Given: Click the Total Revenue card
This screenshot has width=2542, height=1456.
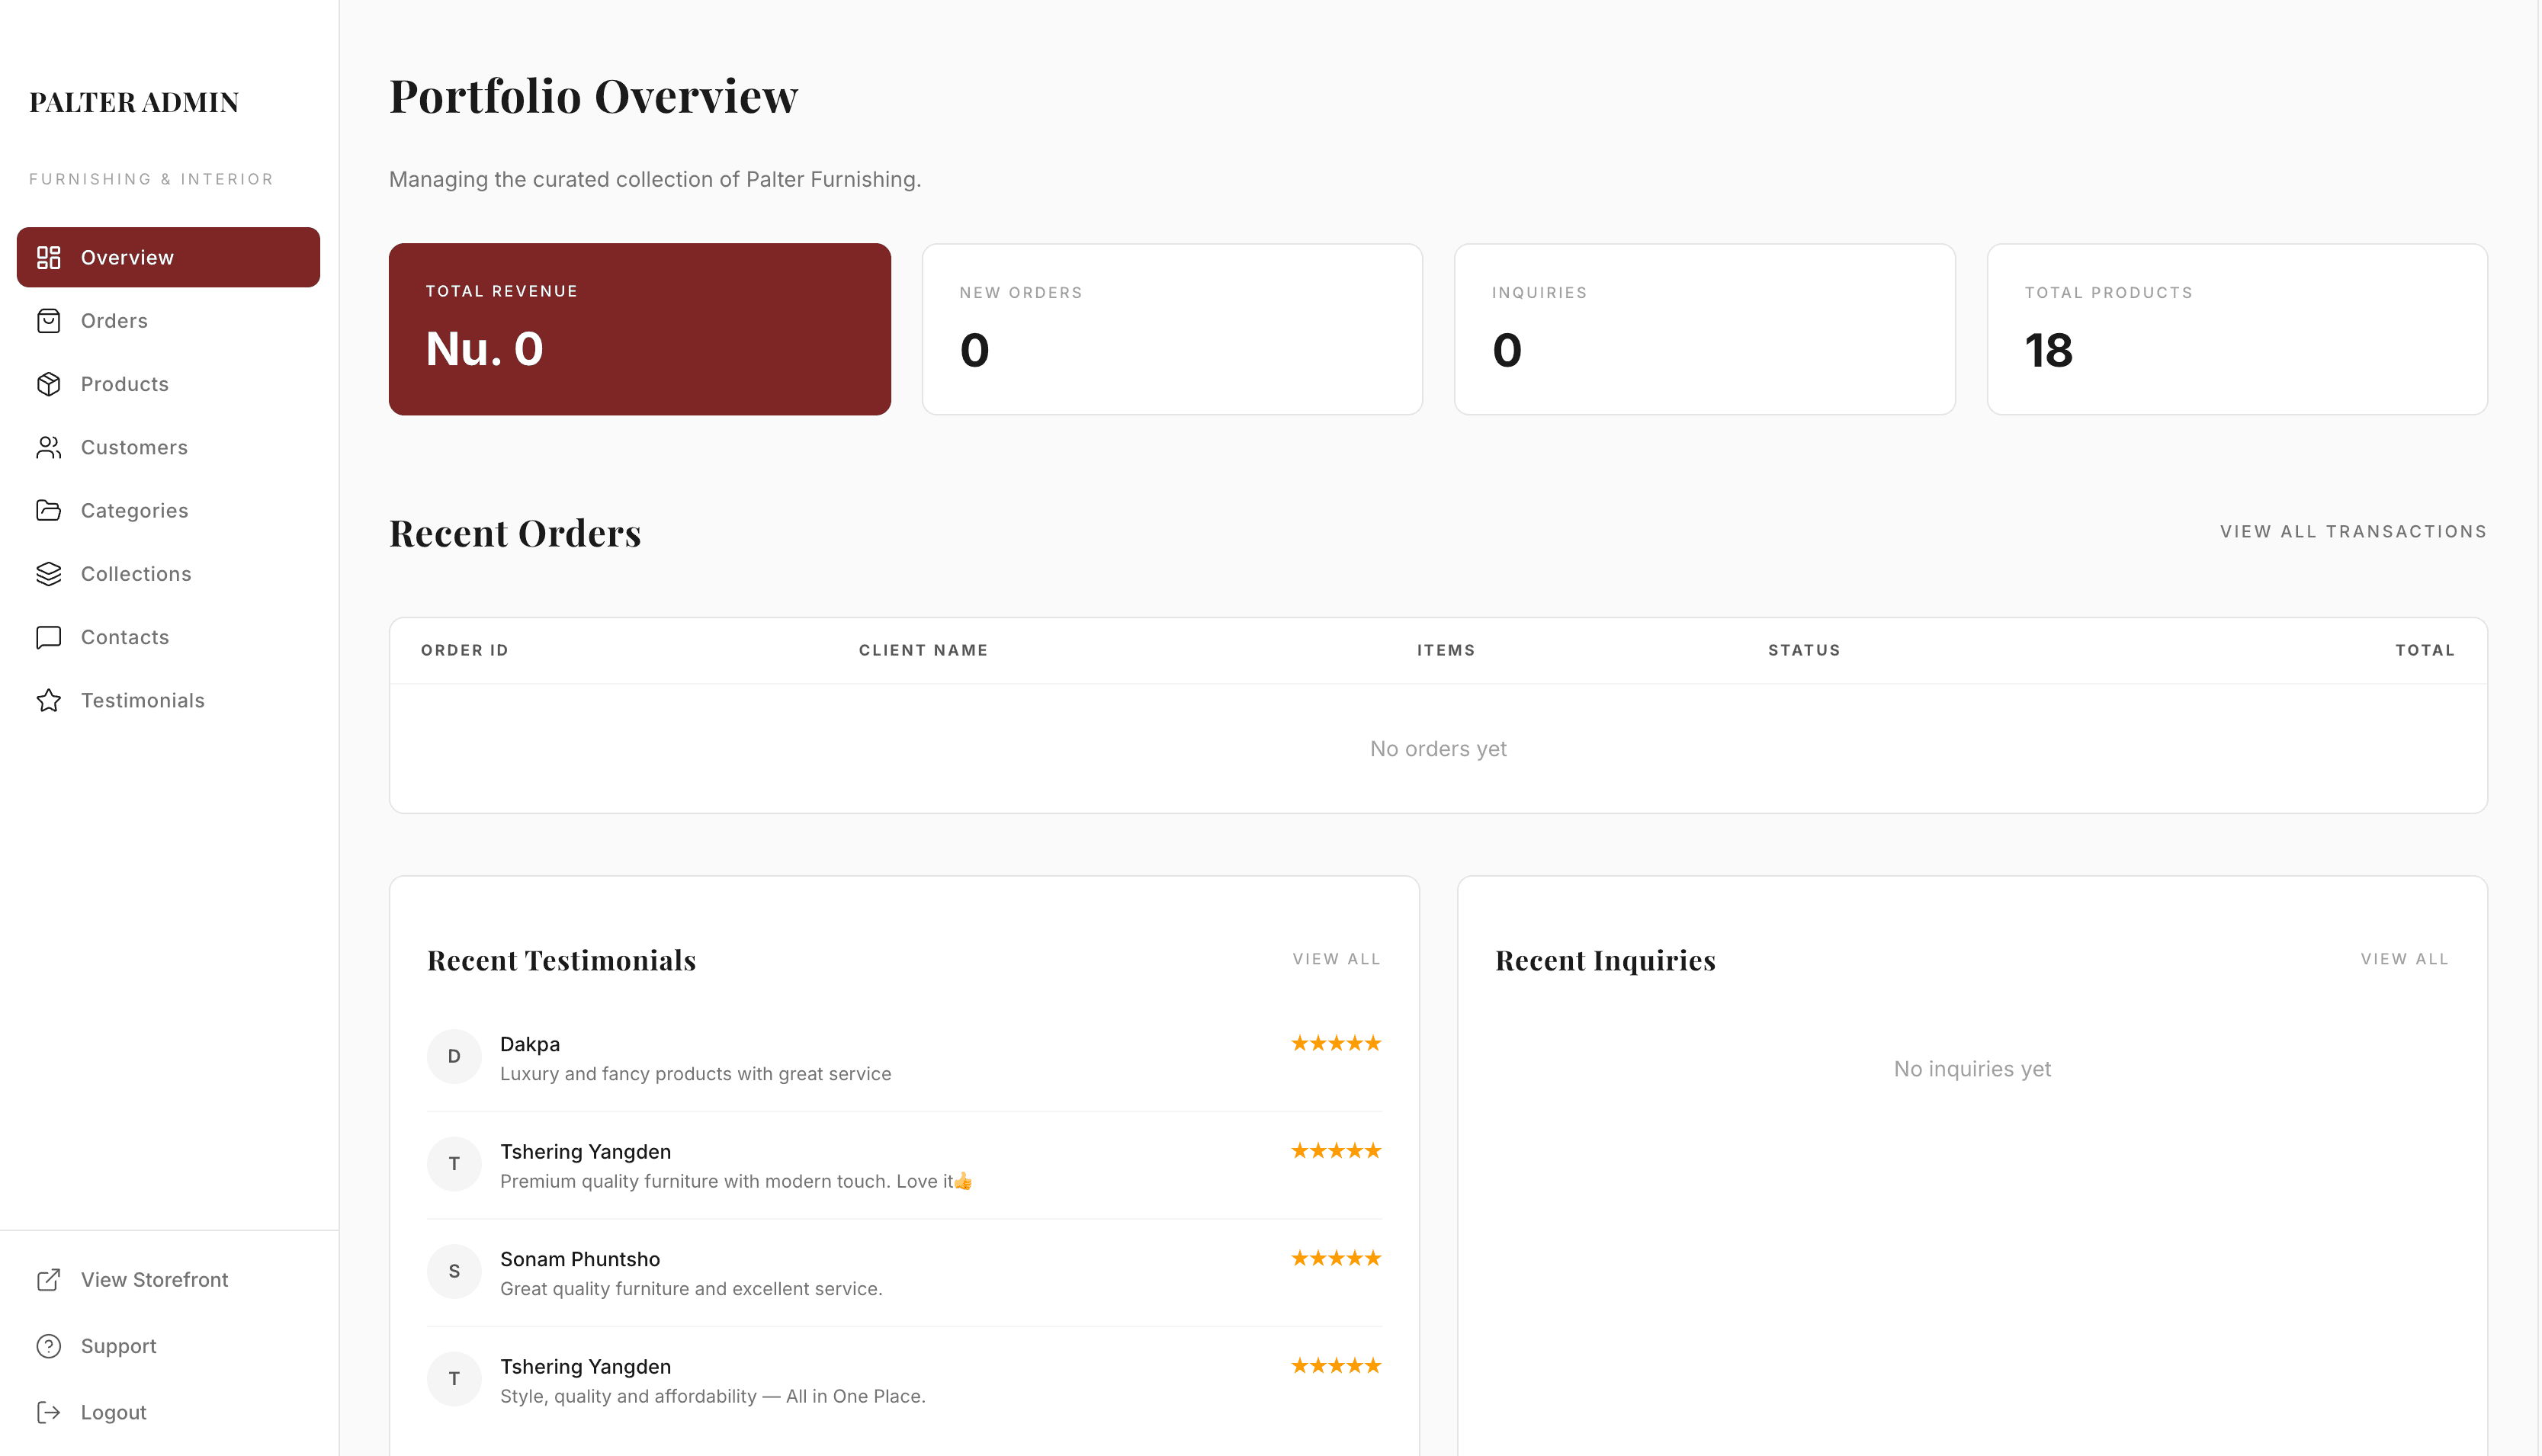Looking at the screenshot, I should (x=639, y=329).
